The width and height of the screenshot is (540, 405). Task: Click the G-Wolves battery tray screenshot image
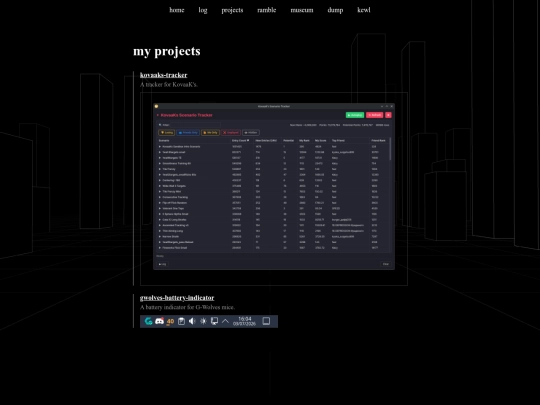pyautogui.click(x=209, y=321)
